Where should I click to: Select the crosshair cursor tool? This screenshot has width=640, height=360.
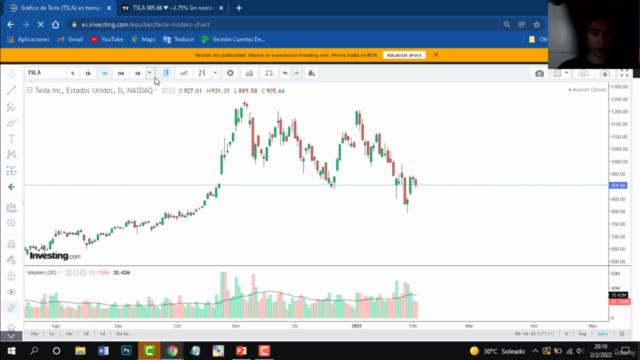tap(11, 74)
